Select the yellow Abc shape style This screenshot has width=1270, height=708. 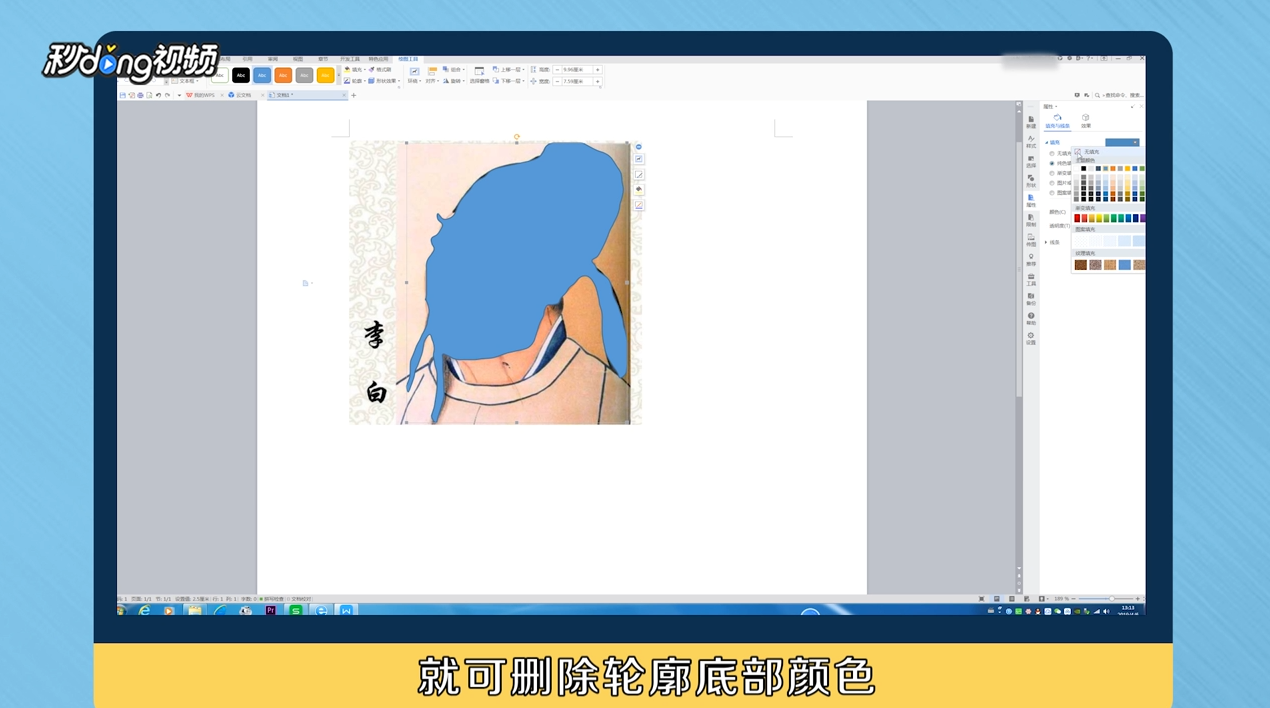tap(325, 75)
